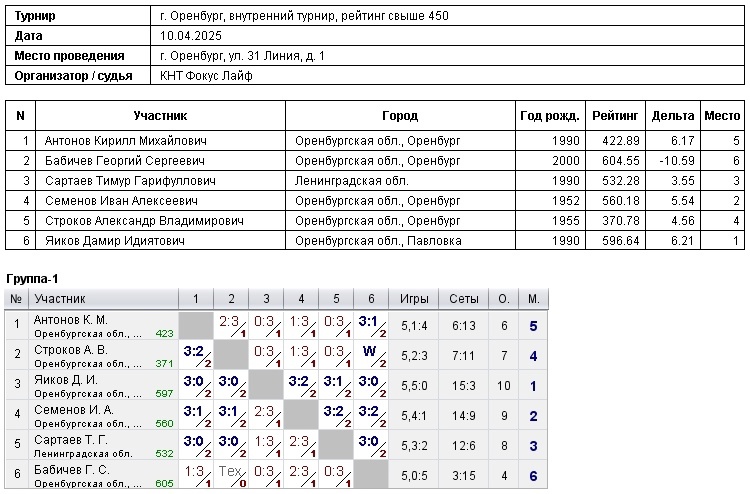
Task: Open organizer КНТ Фокус Лайф
Action: pyautogui.click(x=207, y=75)
